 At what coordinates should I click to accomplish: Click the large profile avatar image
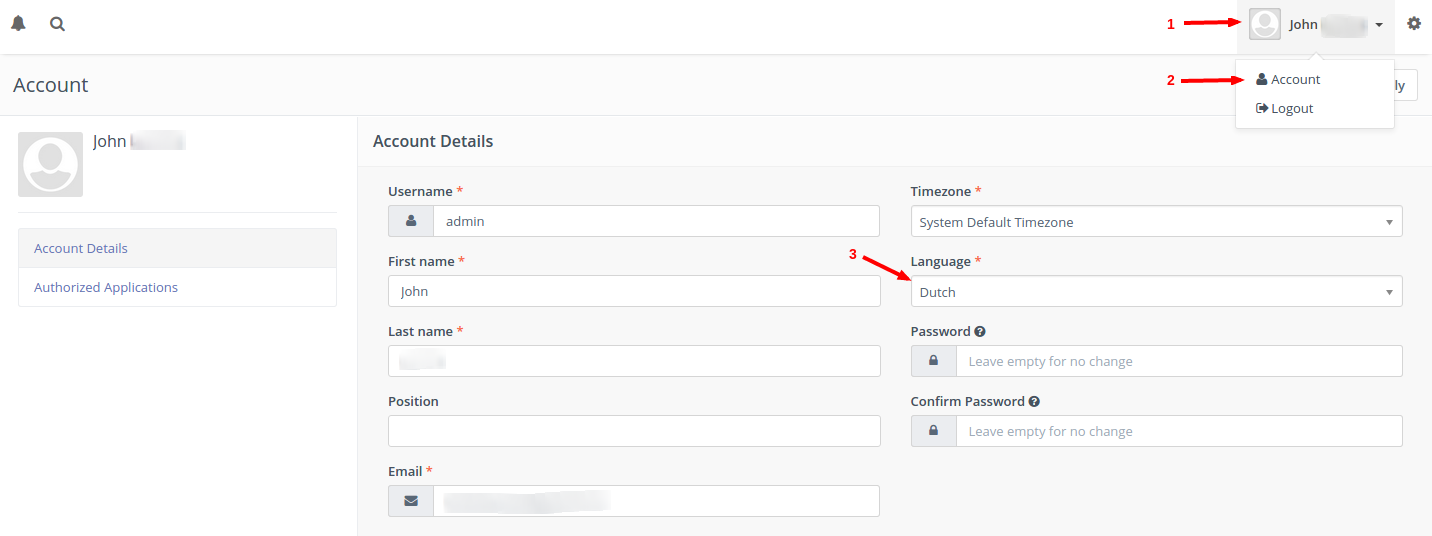click(51, 165)
